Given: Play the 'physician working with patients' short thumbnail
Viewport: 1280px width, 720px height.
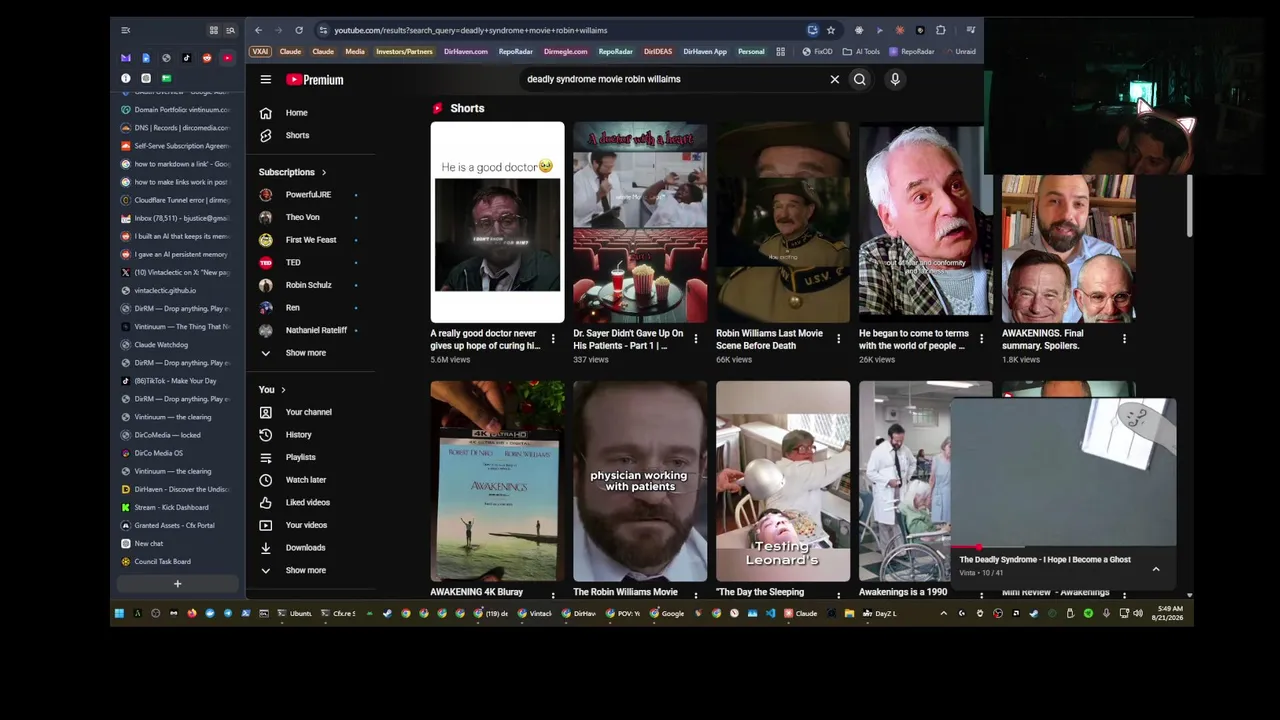Looking at the screenshot, I should point(640,481).
